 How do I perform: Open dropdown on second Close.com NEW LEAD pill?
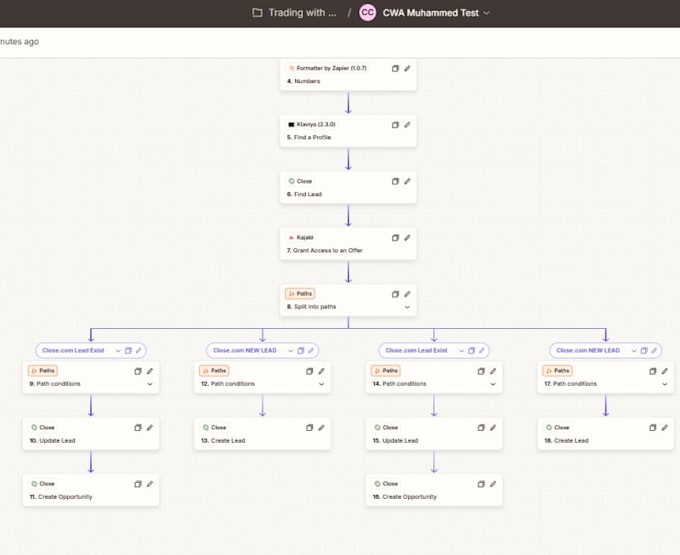634,351
